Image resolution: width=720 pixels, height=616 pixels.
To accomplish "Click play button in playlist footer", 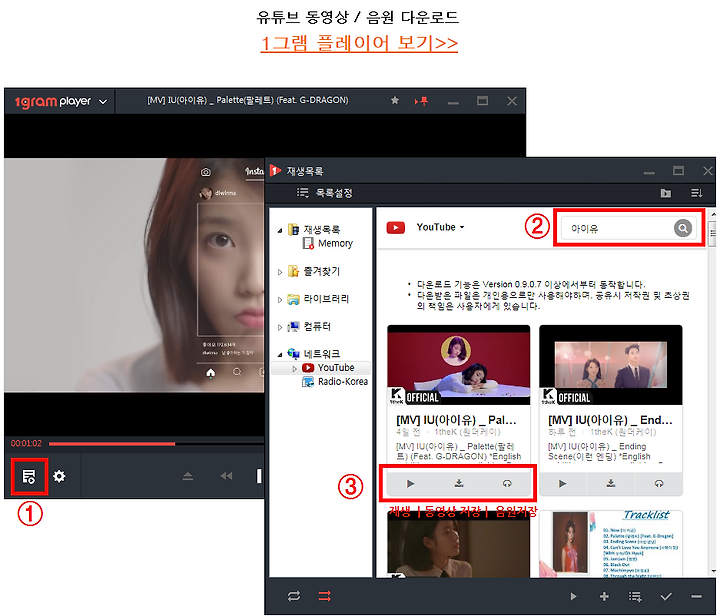I will click(573, 596).
